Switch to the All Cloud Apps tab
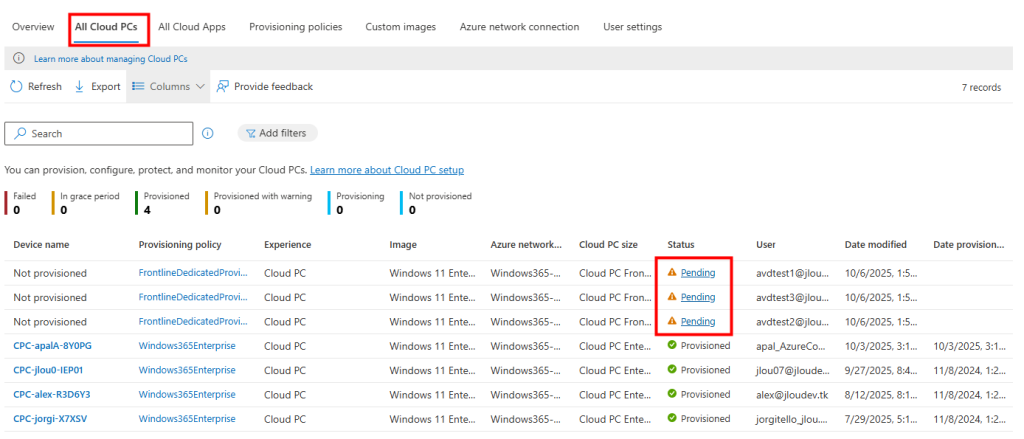 (x=192, y=27)
